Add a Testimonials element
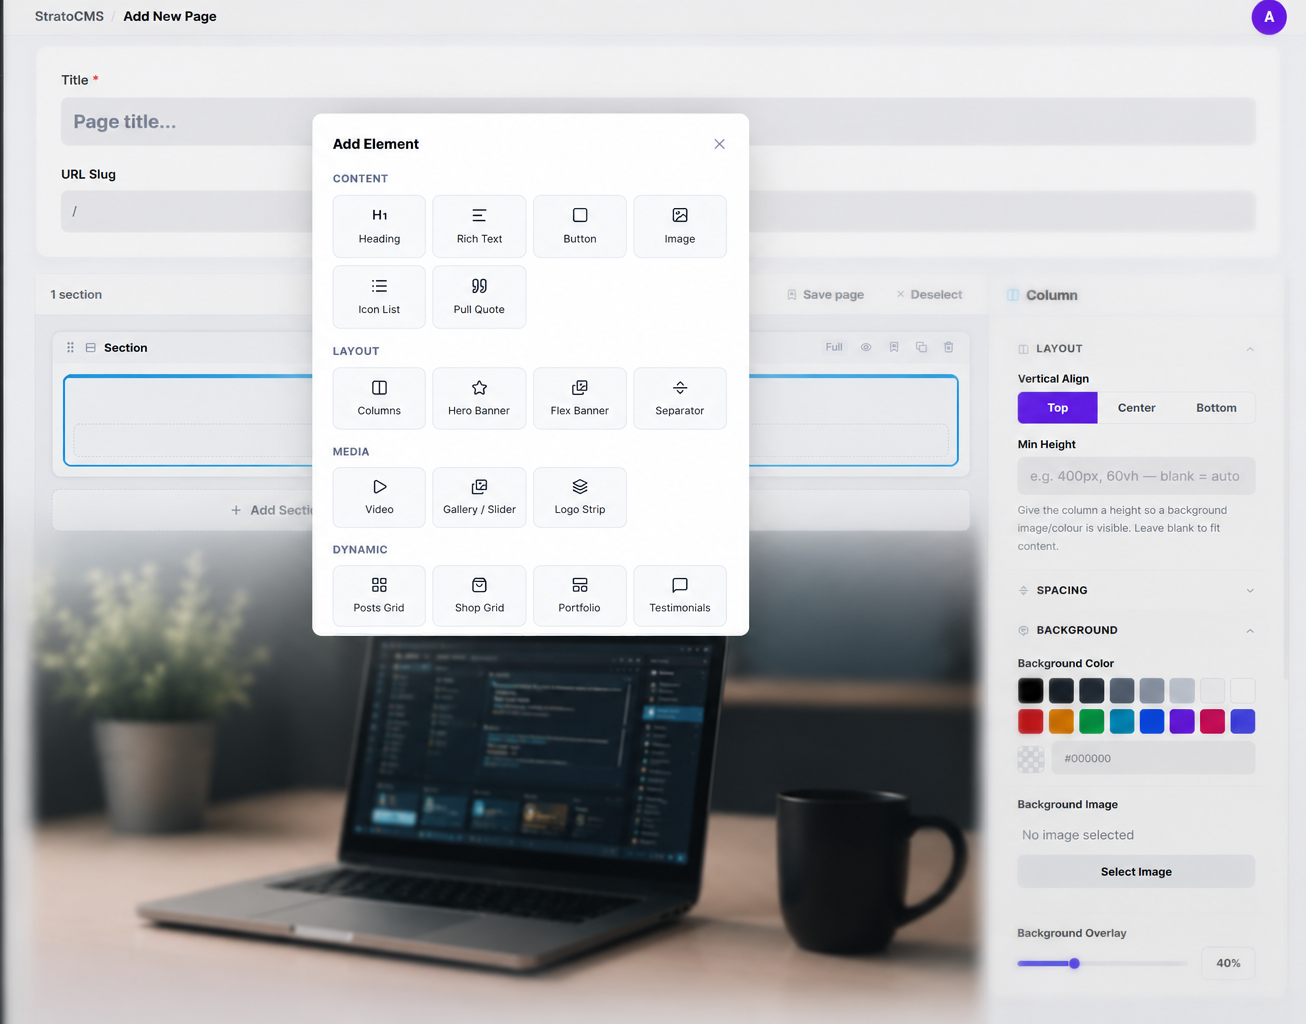The image size is (1306, 1024). coord(680,596)
